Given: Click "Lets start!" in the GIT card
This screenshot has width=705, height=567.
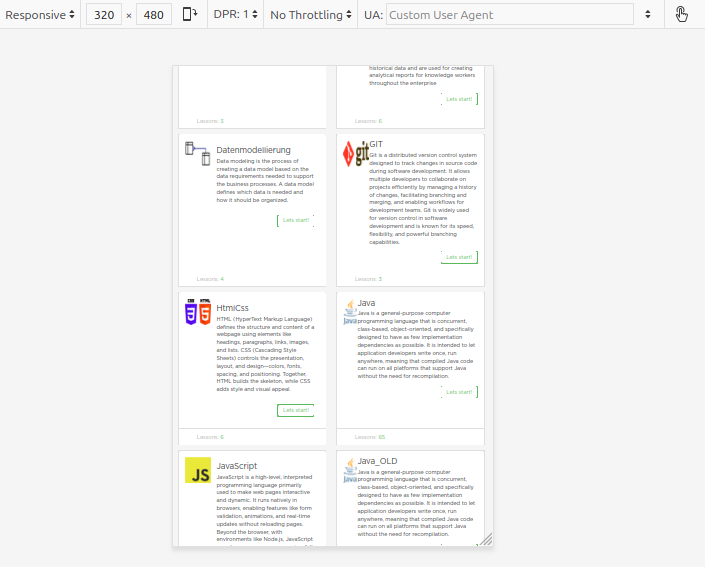Looking at the screenshot, I should (x=459, y=257).
